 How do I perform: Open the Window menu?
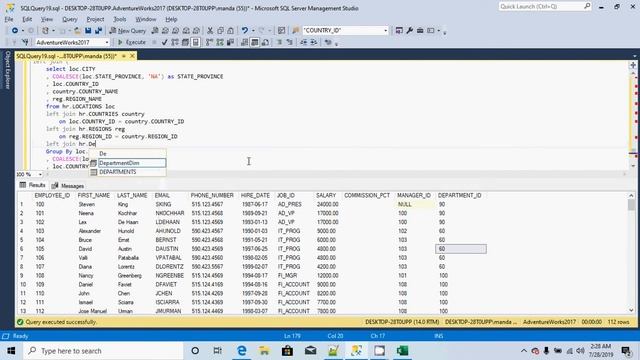tap(145, 19)
